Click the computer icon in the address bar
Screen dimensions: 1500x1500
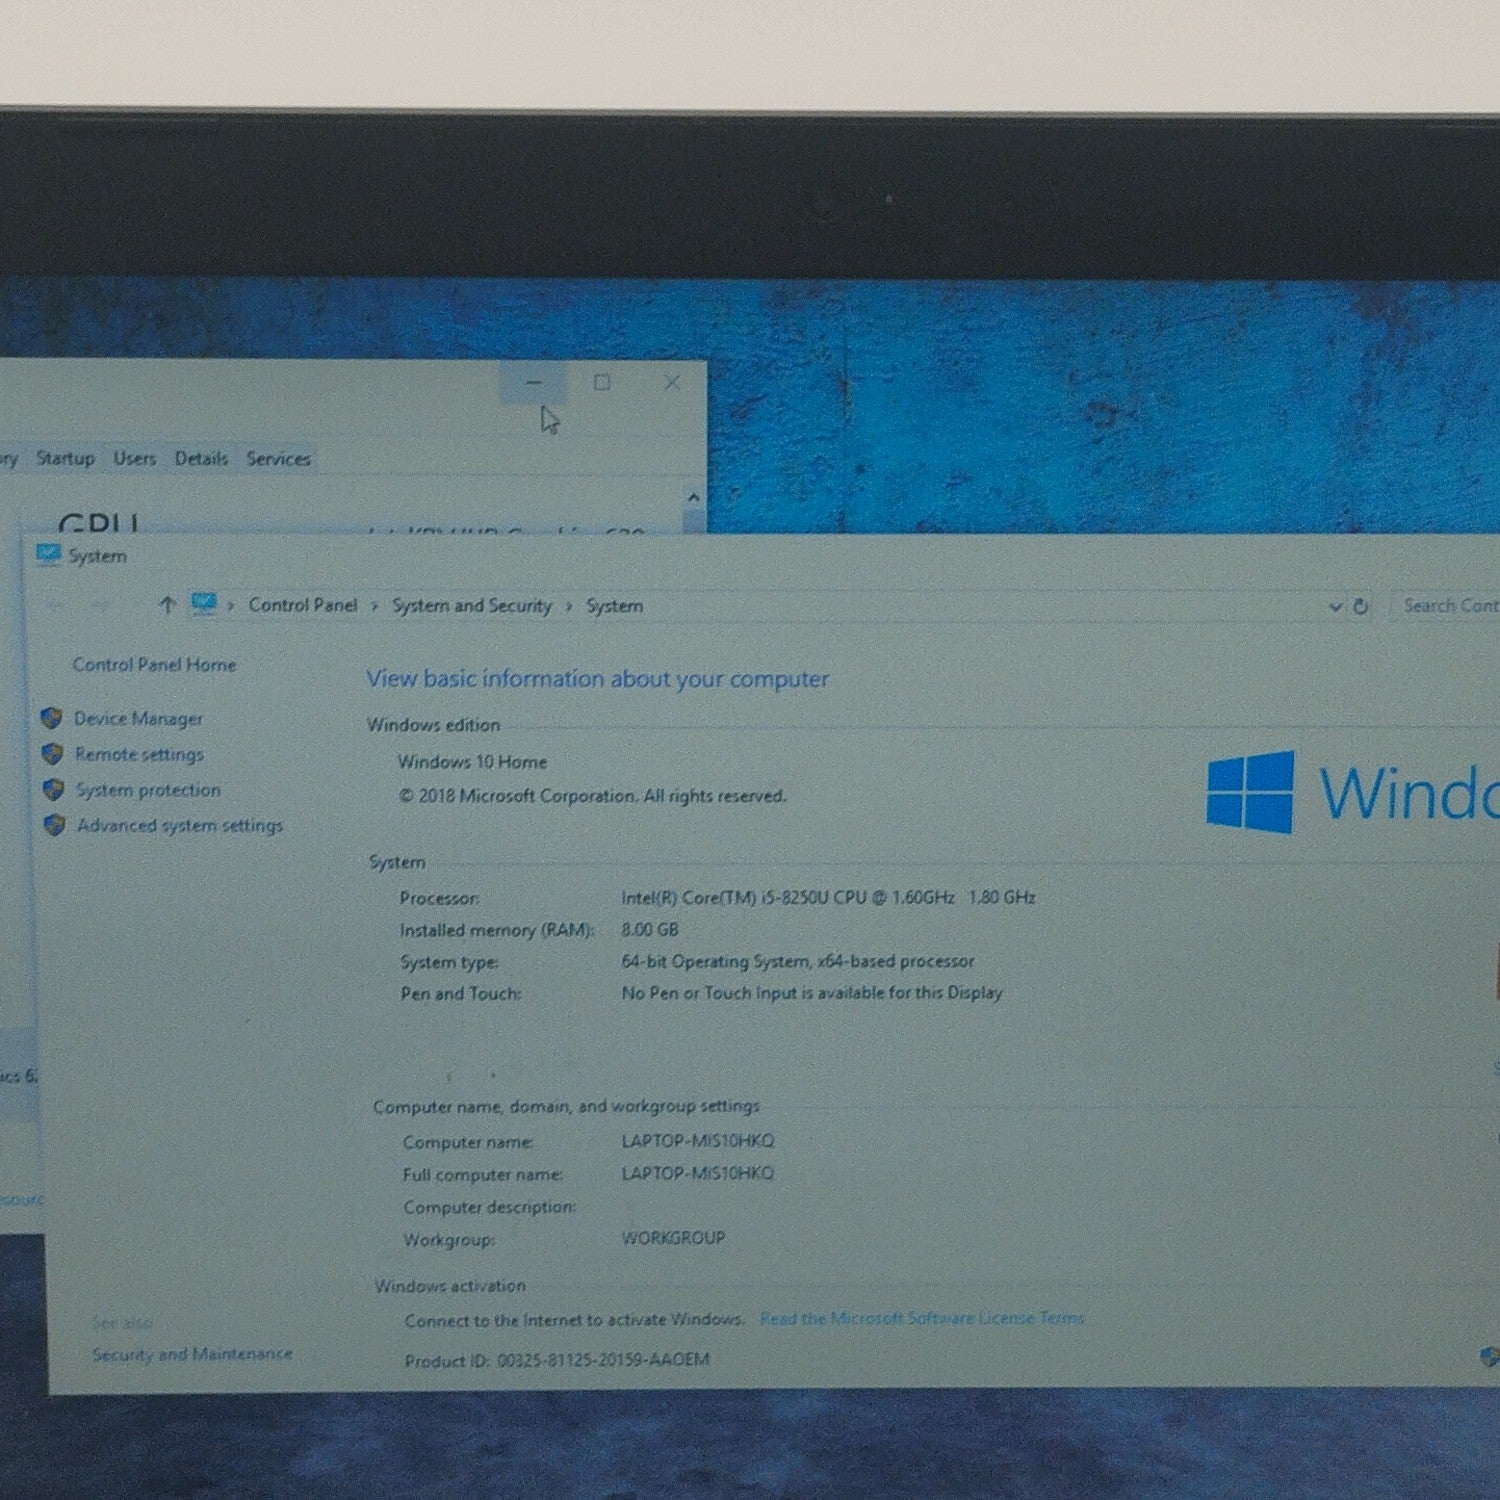204,604
